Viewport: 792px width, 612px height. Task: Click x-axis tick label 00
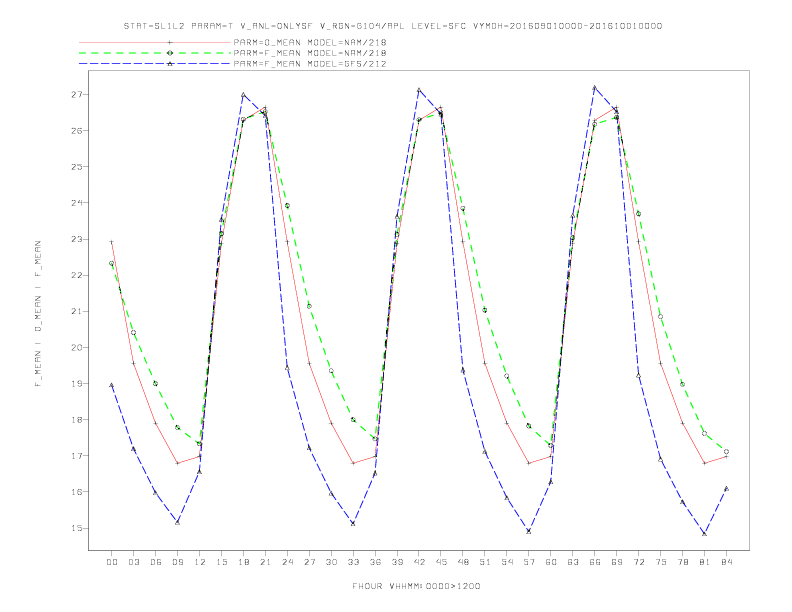[112, 562]
